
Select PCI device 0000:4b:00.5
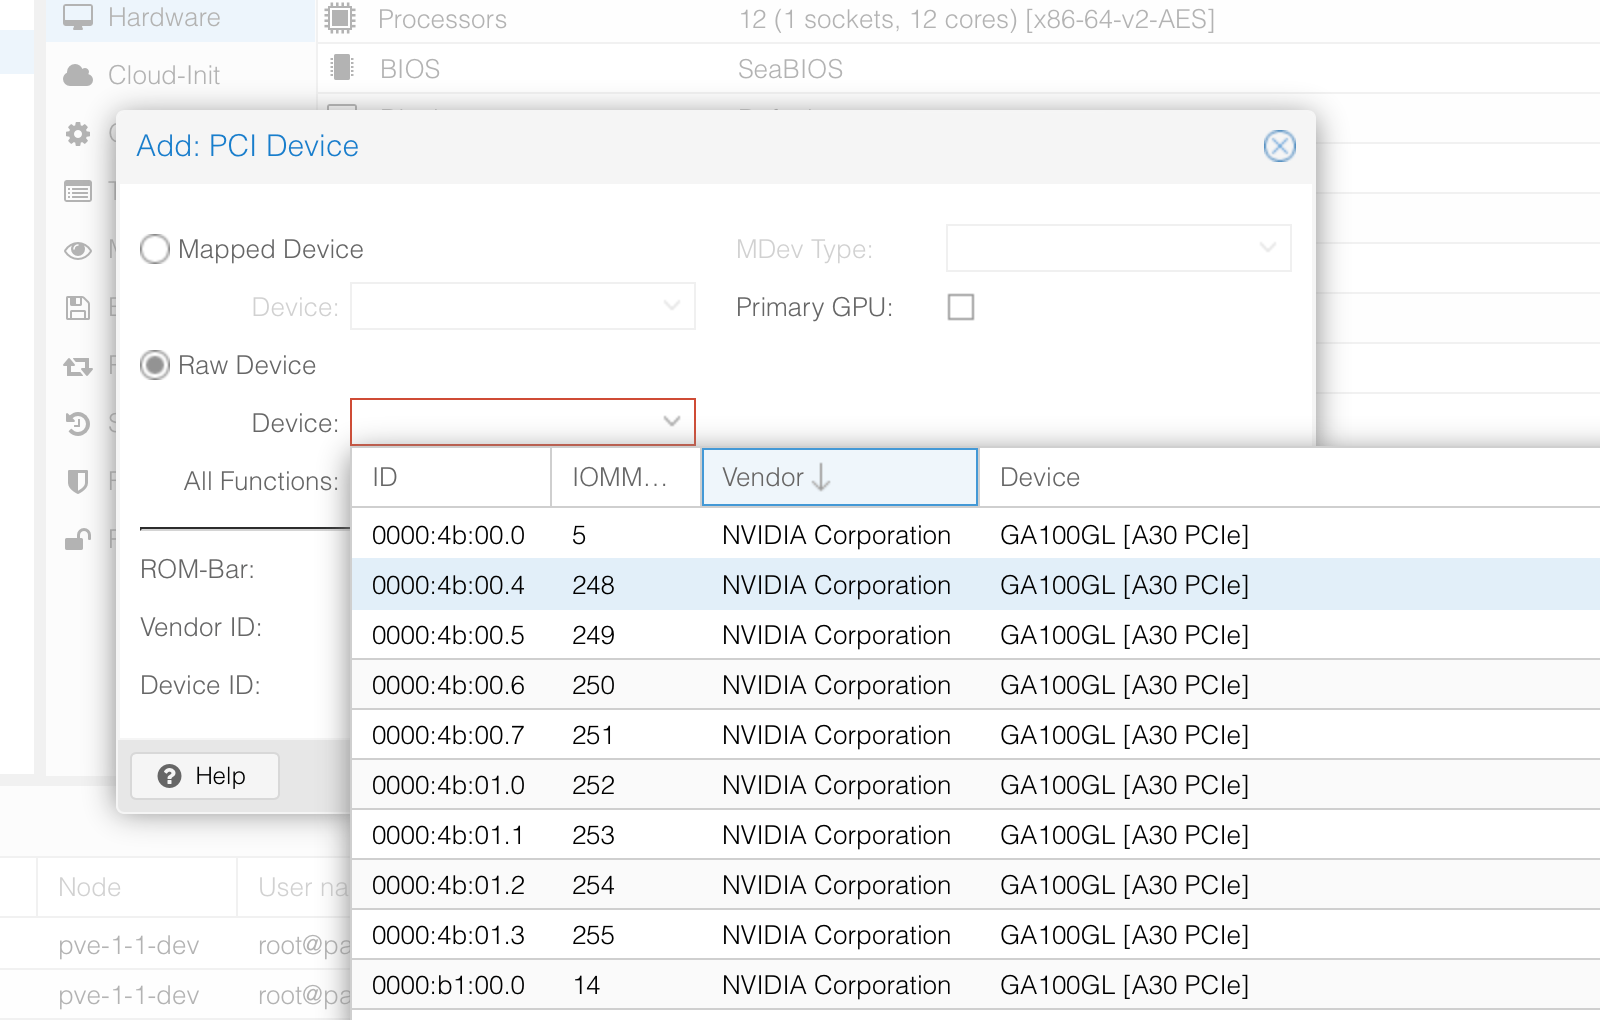click(x=976, y=635)
